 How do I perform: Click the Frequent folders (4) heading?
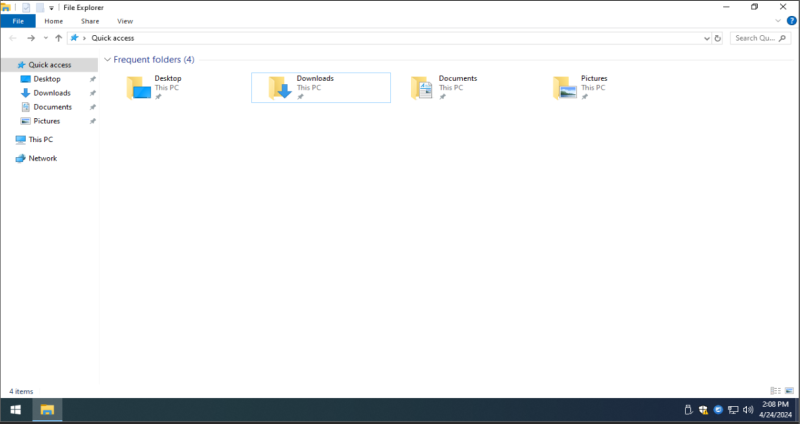pos(154,60)
